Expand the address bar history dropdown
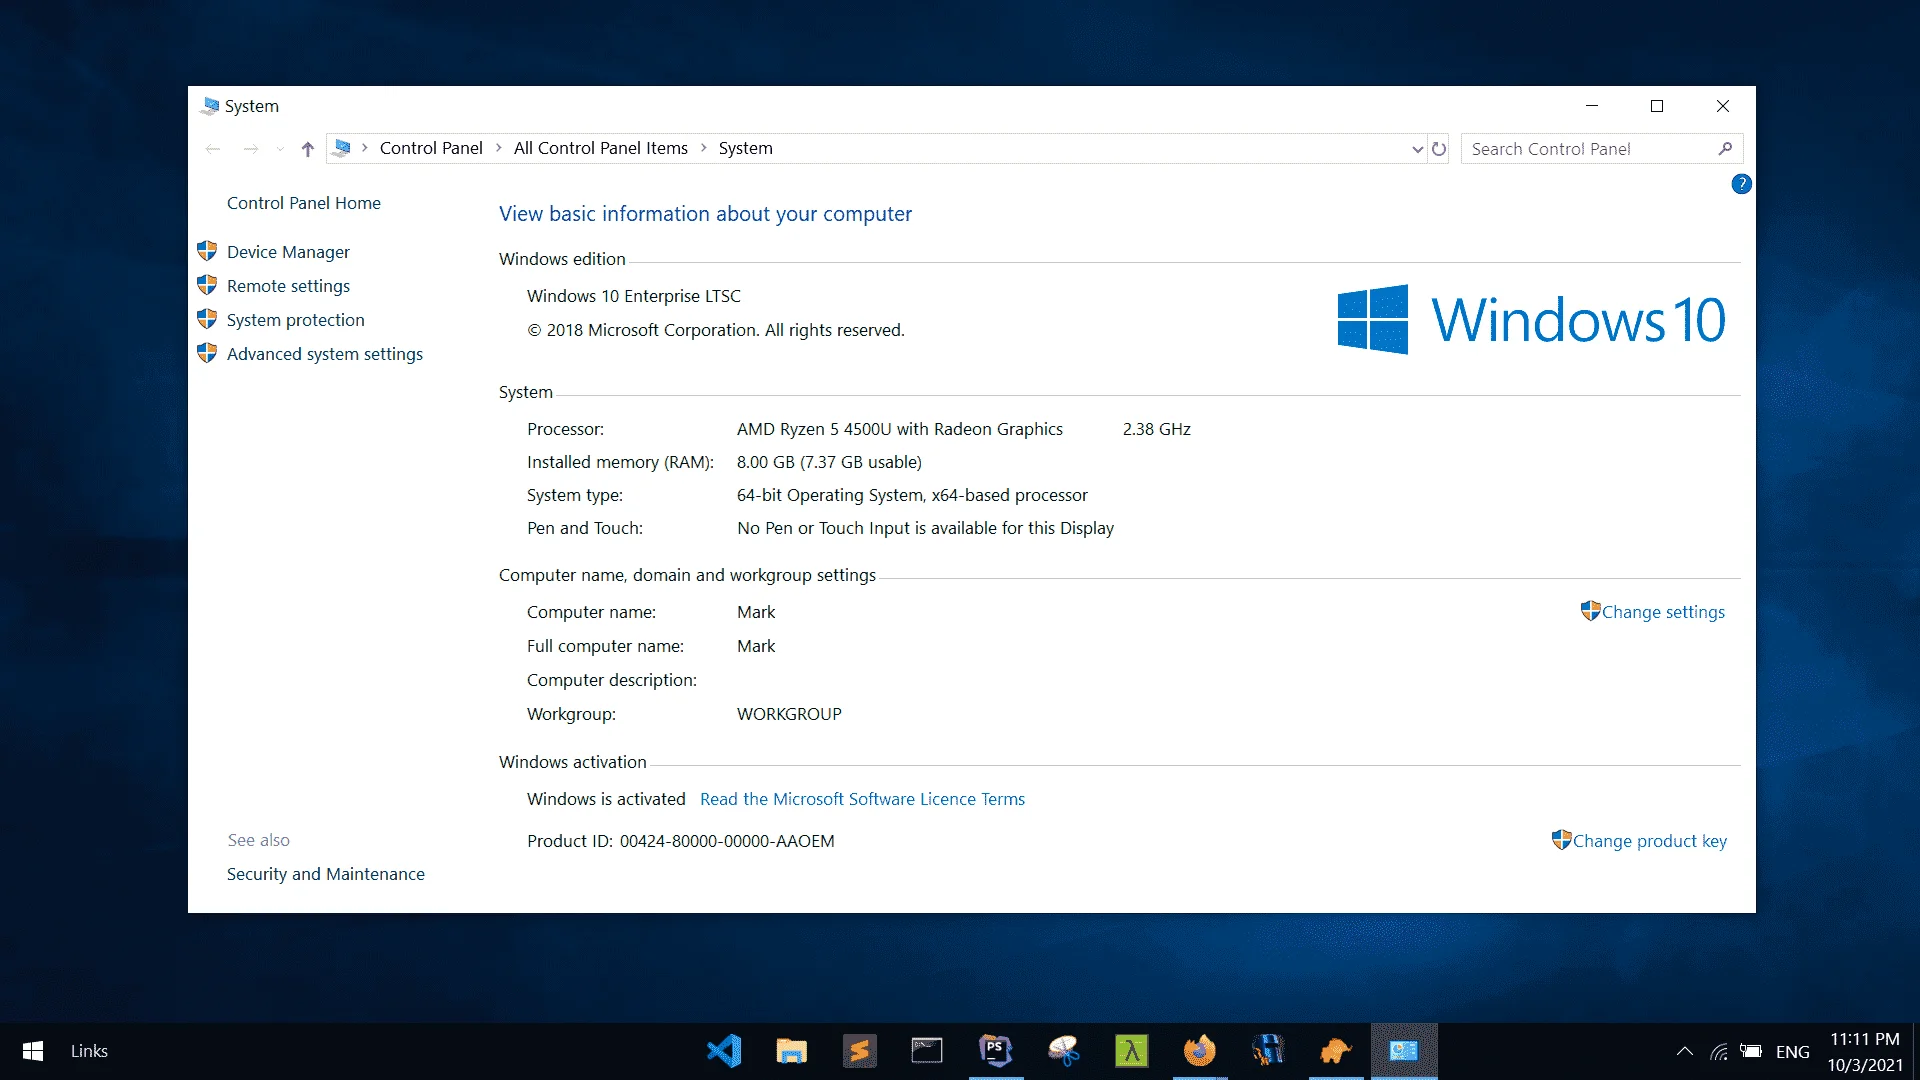1920x1080 pixels. pyautogui.click(x=1417, y=149)
